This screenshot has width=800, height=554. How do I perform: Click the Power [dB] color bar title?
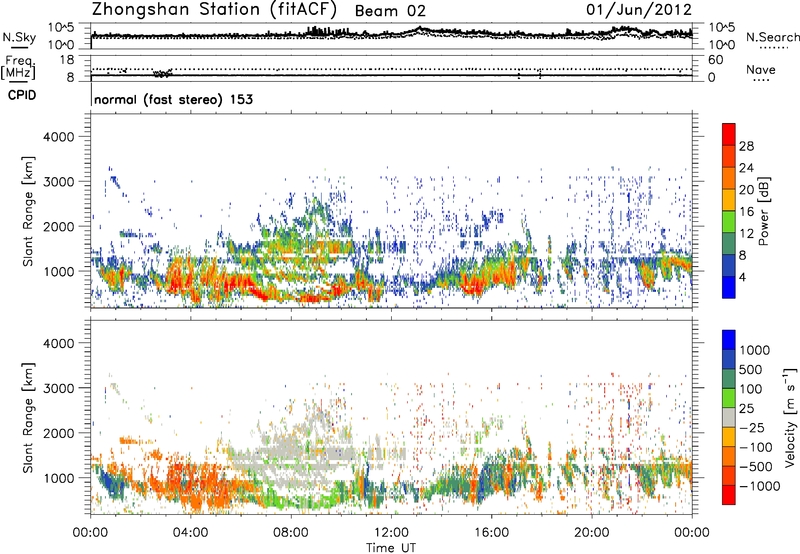(x=763, y=211)
